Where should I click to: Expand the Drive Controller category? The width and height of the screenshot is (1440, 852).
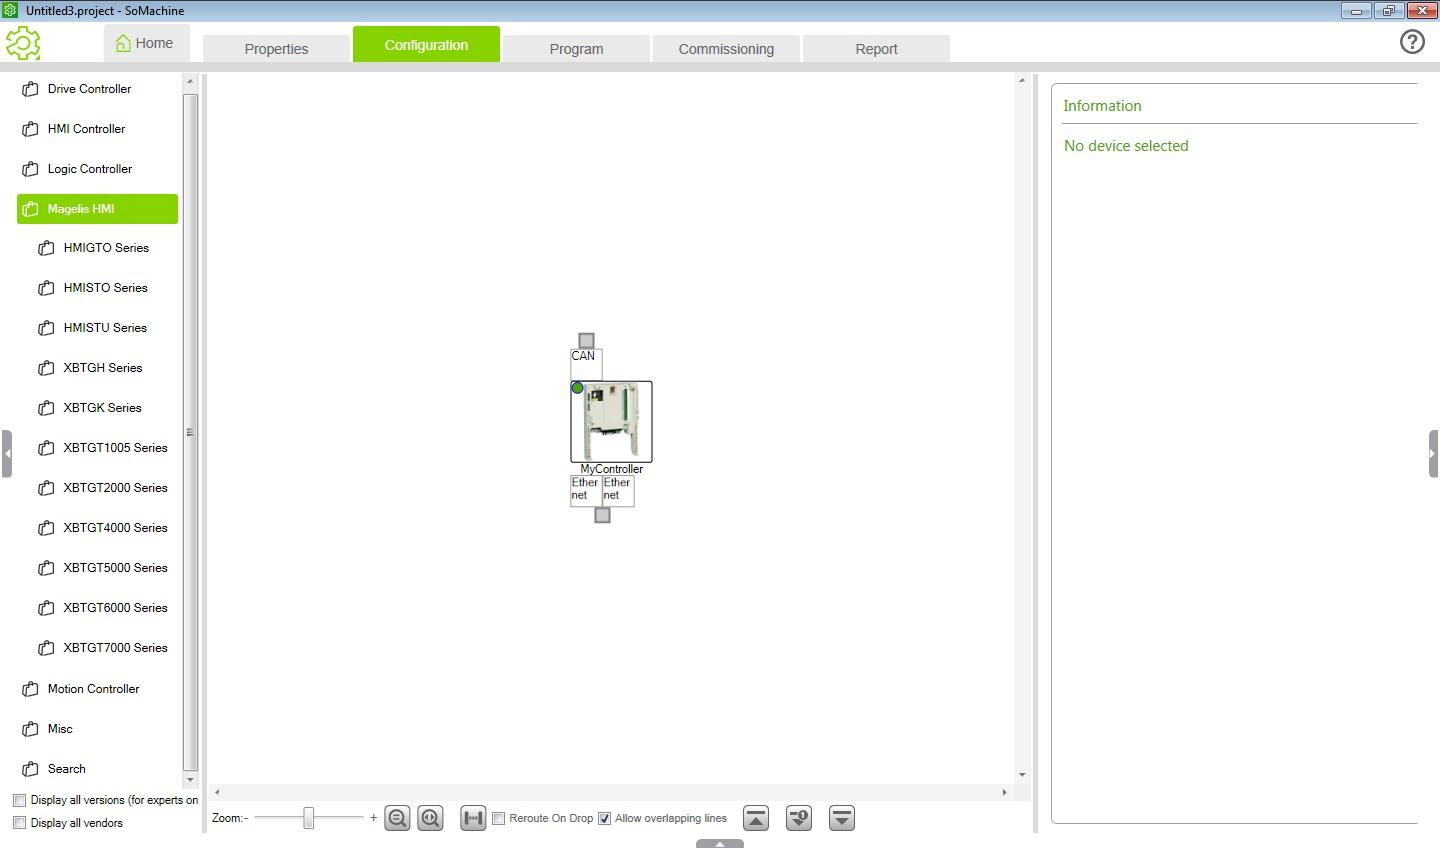[x=97, y=89]
